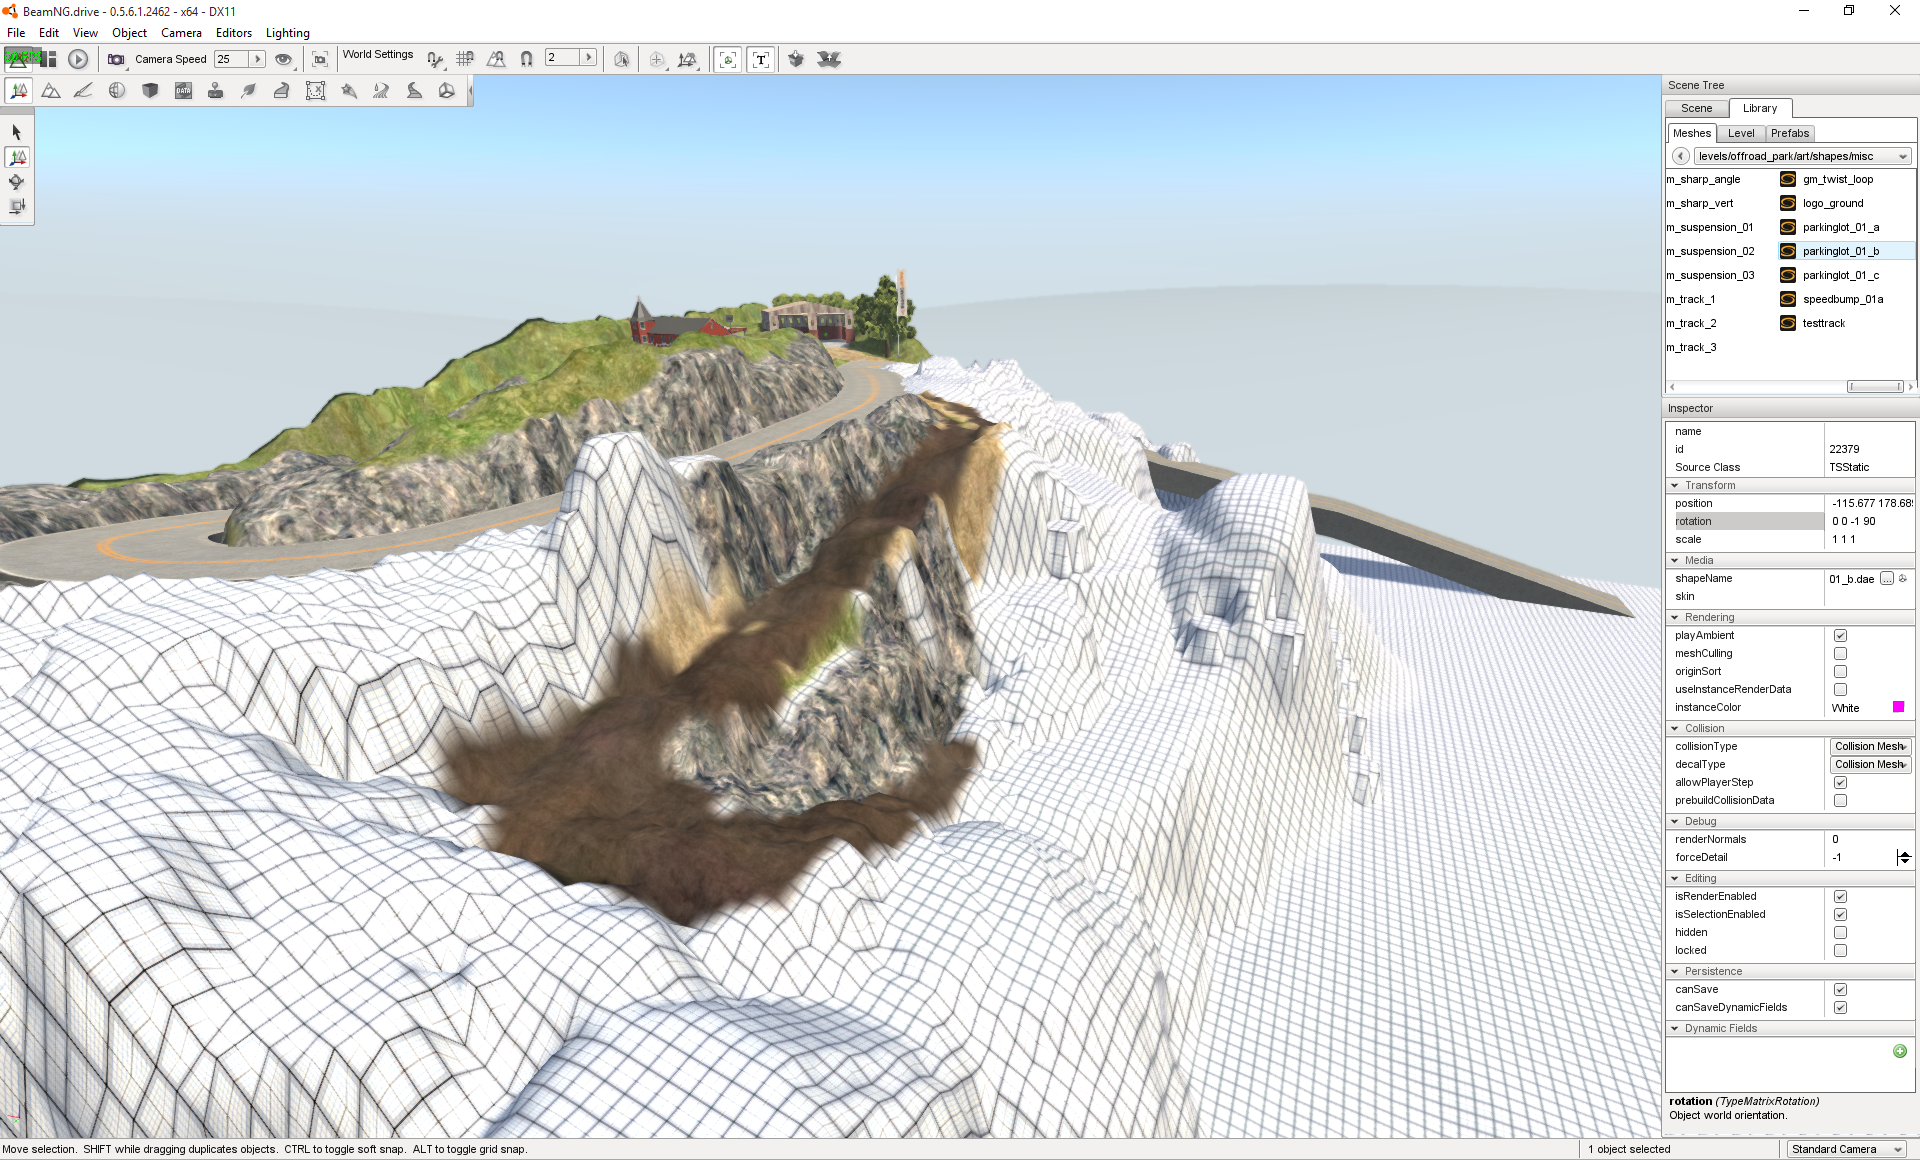Open the collisionType dropdown
Screen dimensions: 1920x1160
(x=1871, y=746)
